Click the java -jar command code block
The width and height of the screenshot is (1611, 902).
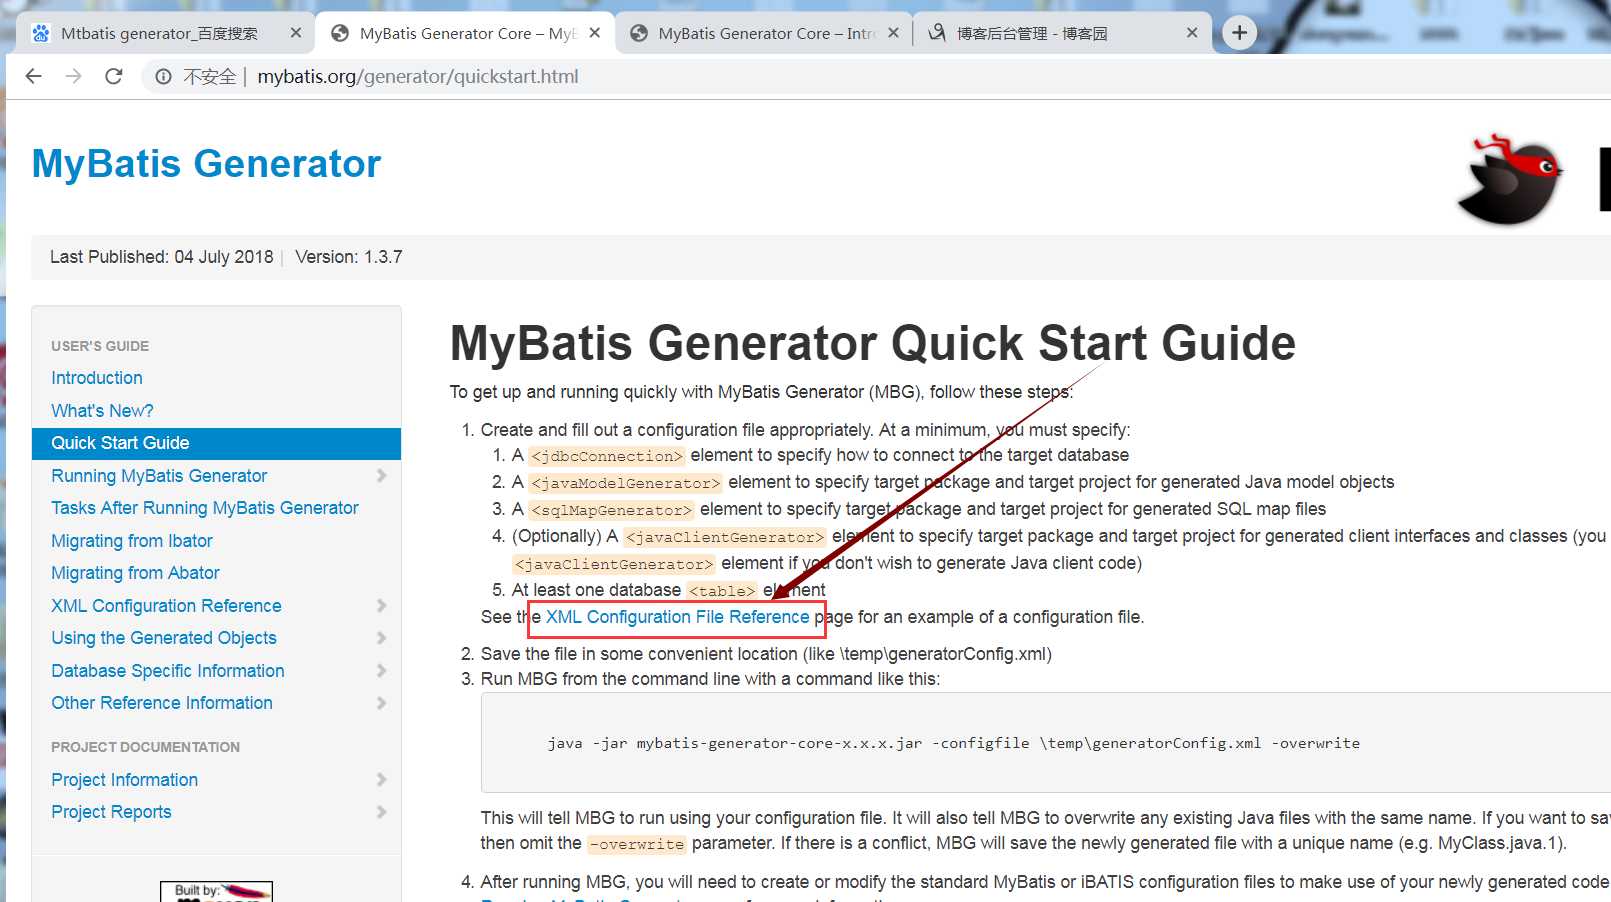[1045, 743]
